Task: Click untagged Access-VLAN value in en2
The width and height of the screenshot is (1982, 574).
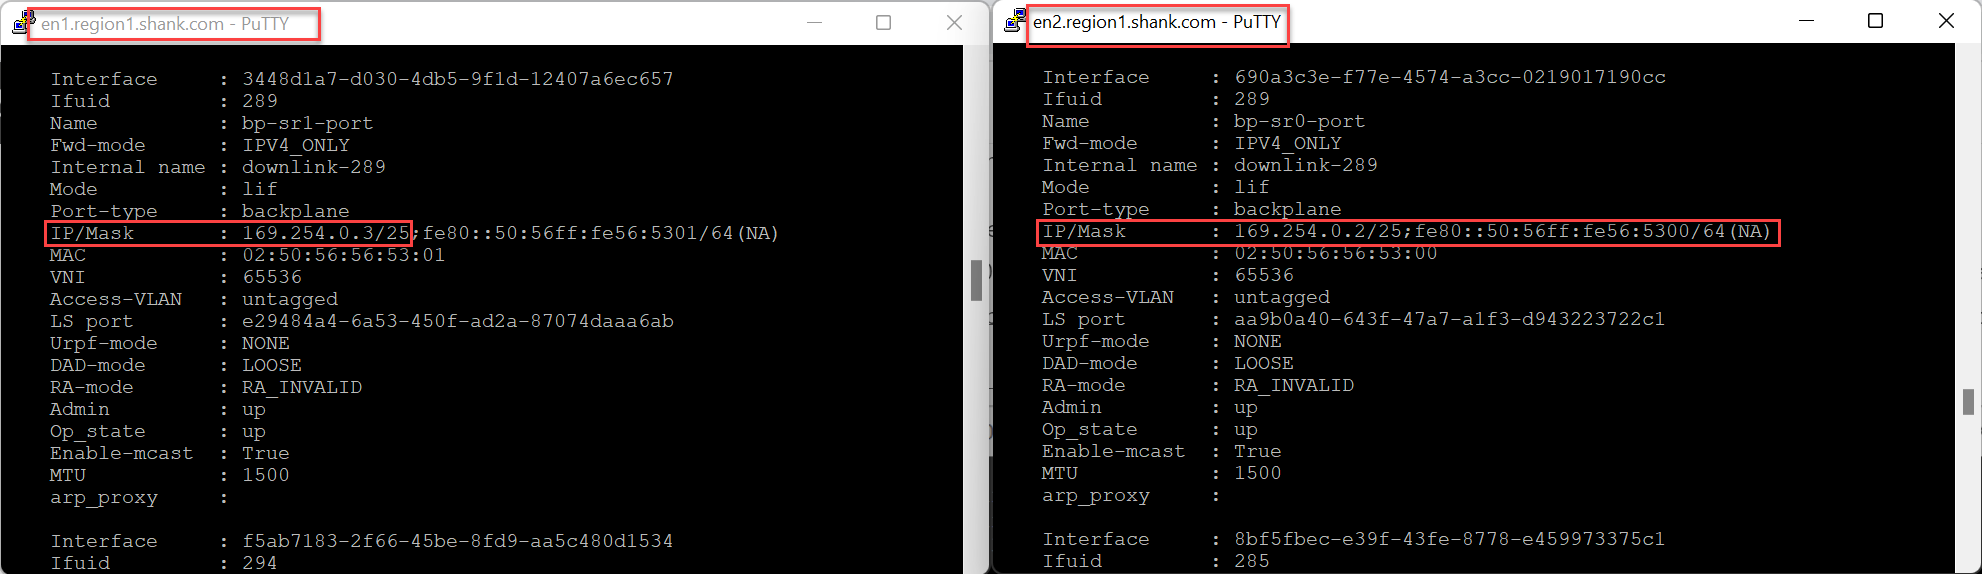Action: pyautogui.click(x=1282, y=297)
